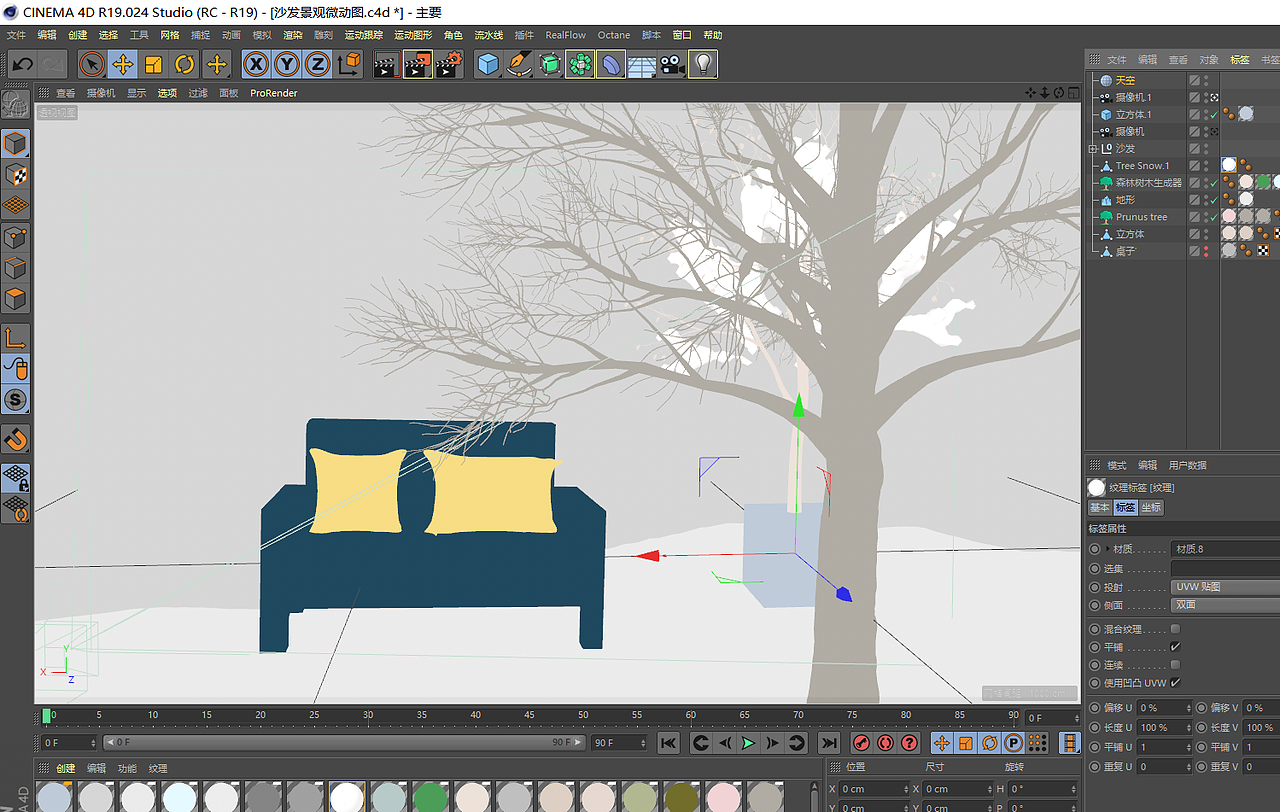Viewport: 1280px width, 812px height.
Task: Switch to Model mode in left palette
Action: click(x=16, y=143)
